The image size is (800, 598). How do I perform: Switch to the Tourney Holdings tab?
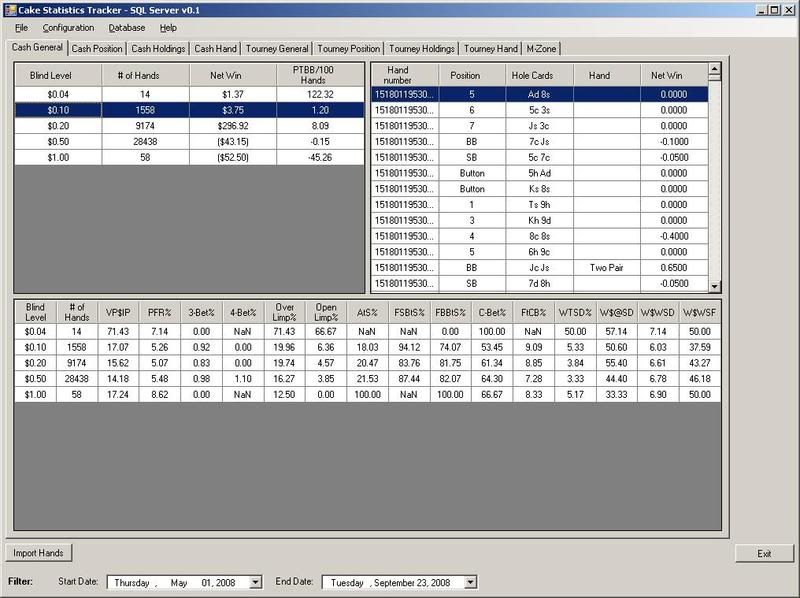tap(421, 48)
